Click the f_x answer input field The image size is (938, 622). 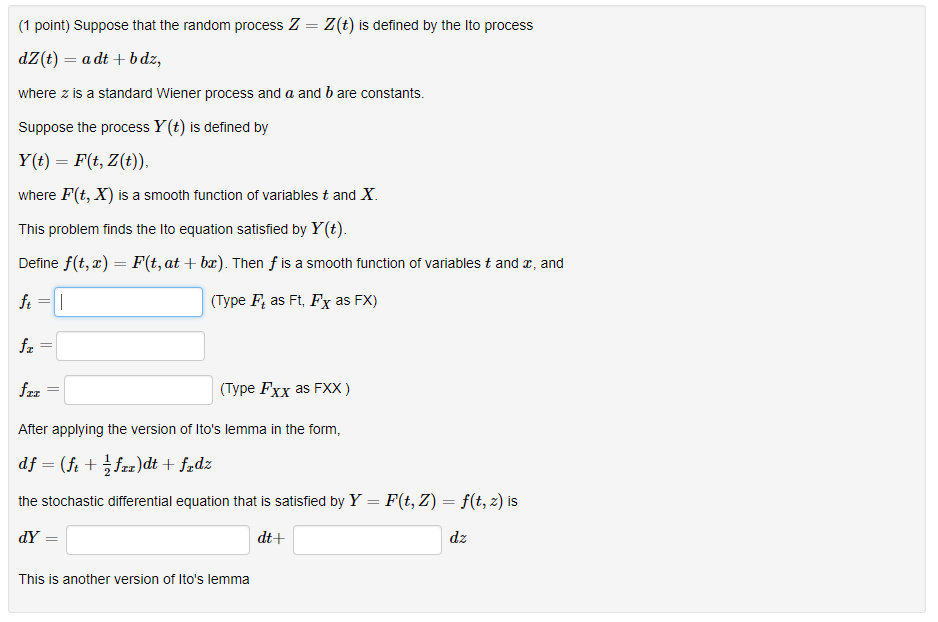130,345
